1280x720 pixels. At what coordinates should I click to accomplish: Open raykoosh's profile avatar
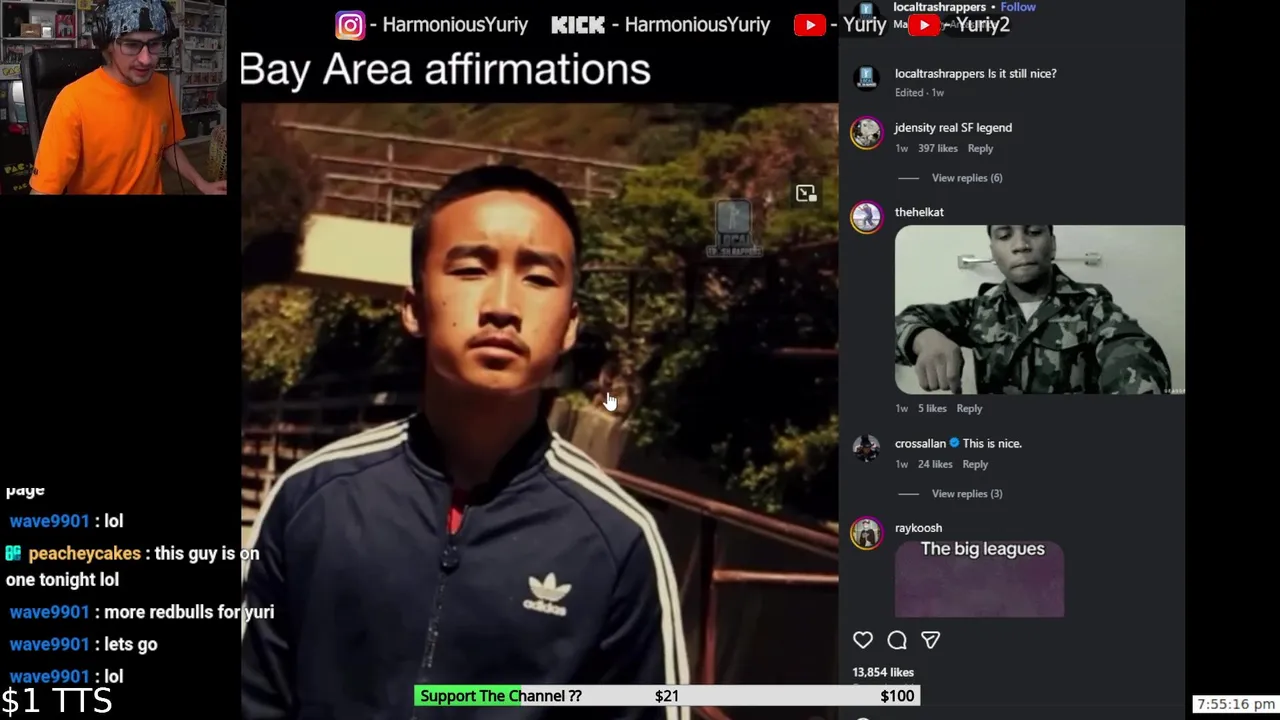pyautogui.click(x=867, y=533)
